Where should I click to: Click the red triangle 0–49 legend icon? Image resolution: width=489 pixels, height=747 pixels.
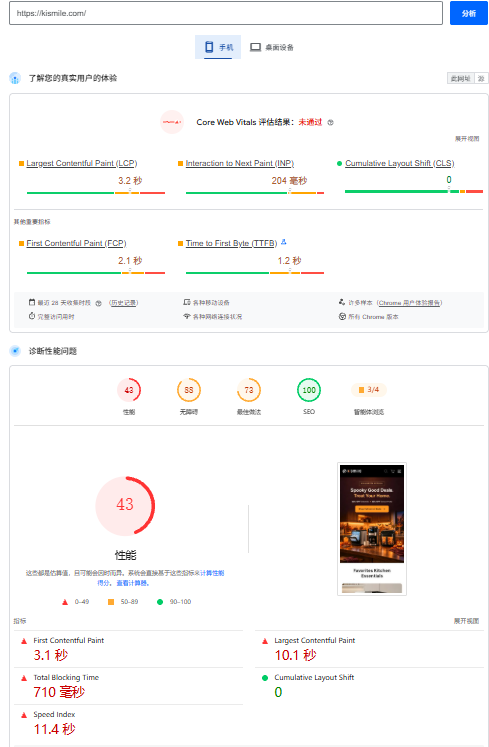65,602
